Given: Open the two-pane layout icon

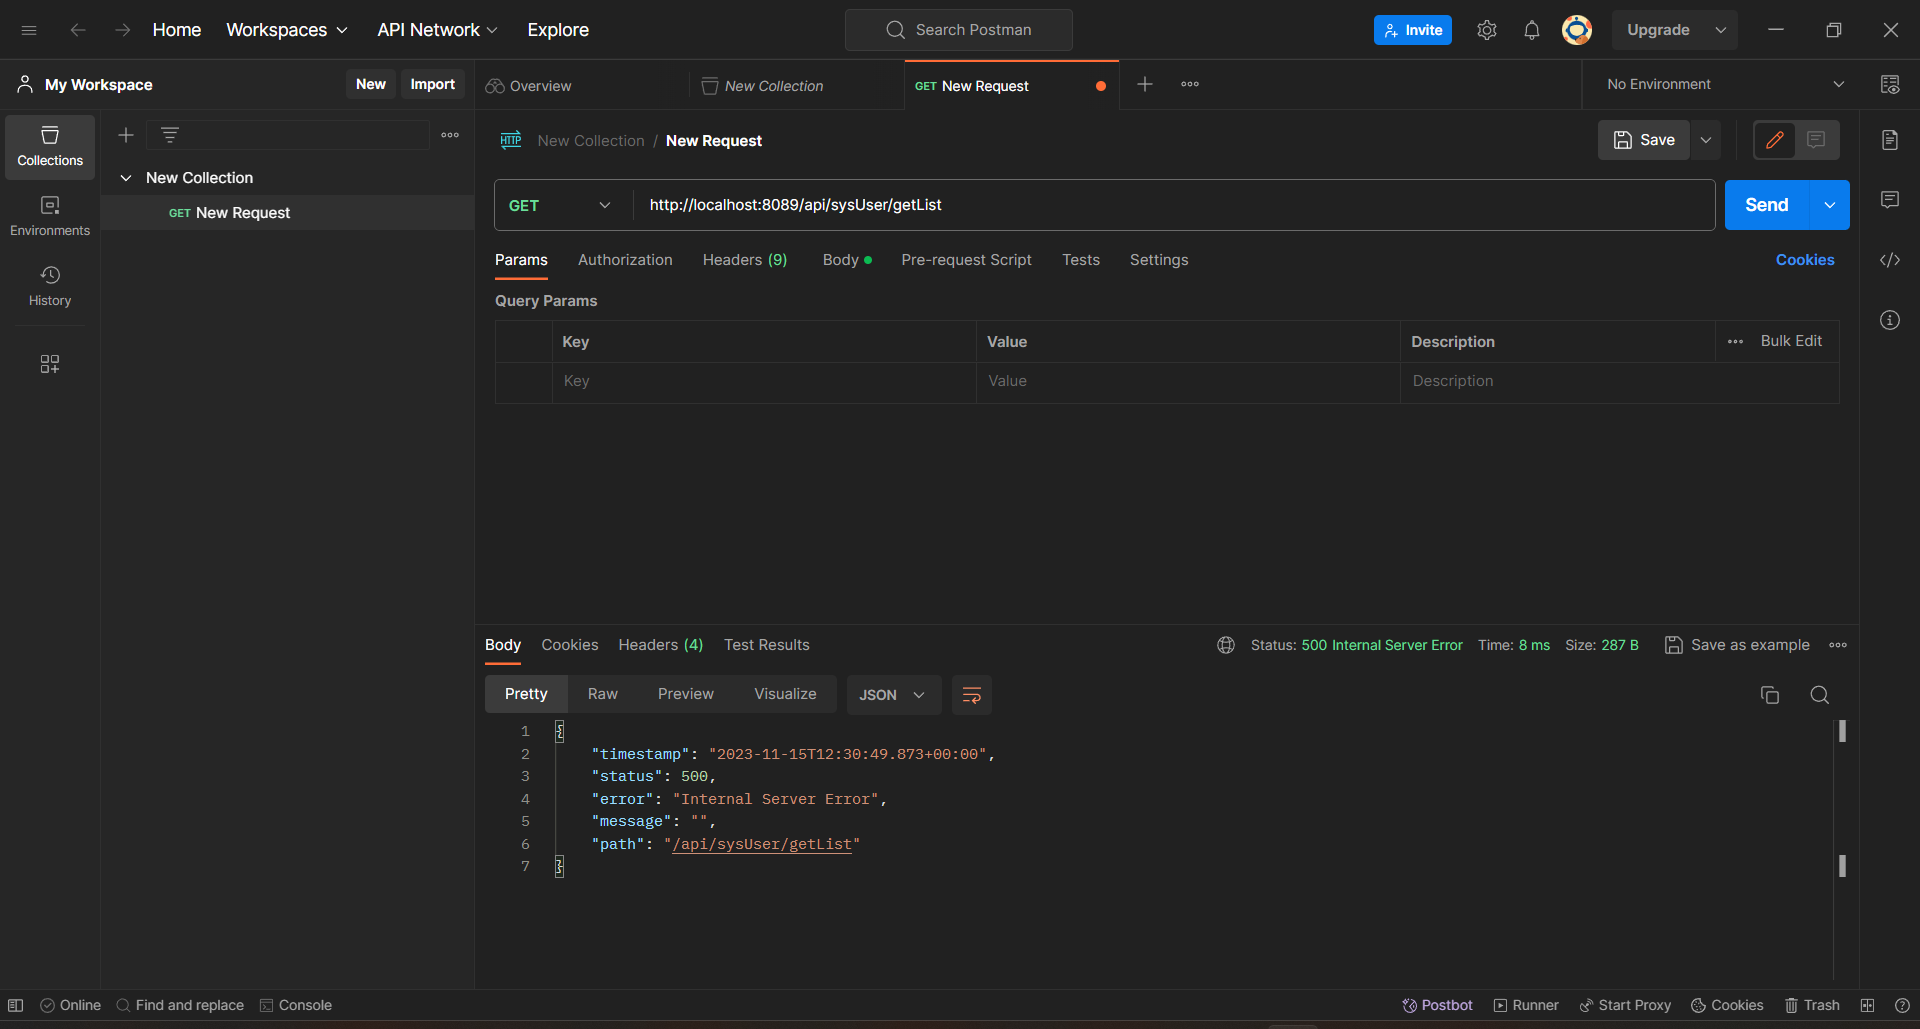Looking at the screenshot, I should (1867, 1005).
